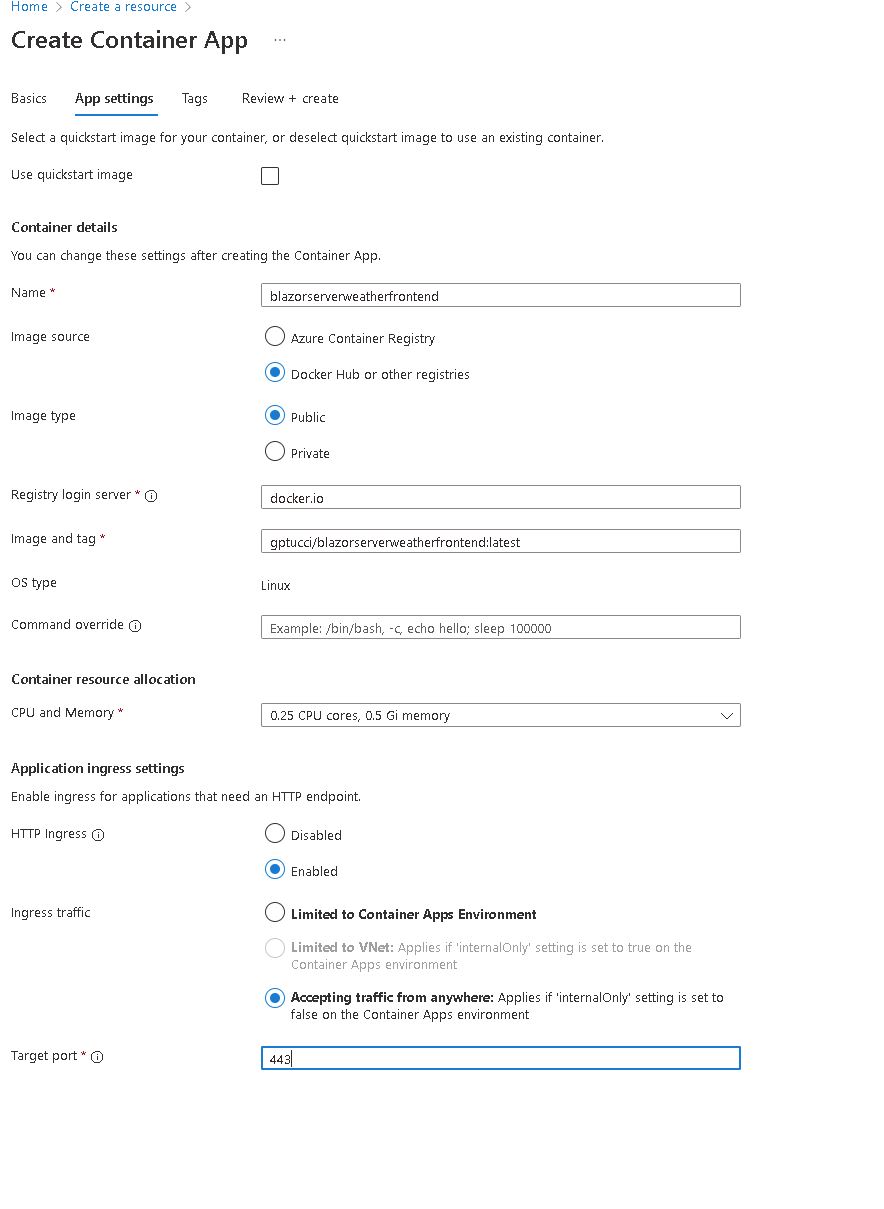884x1209 pixels.
Task: Switch to the Basics tab
Action: (x=29, y=98)
